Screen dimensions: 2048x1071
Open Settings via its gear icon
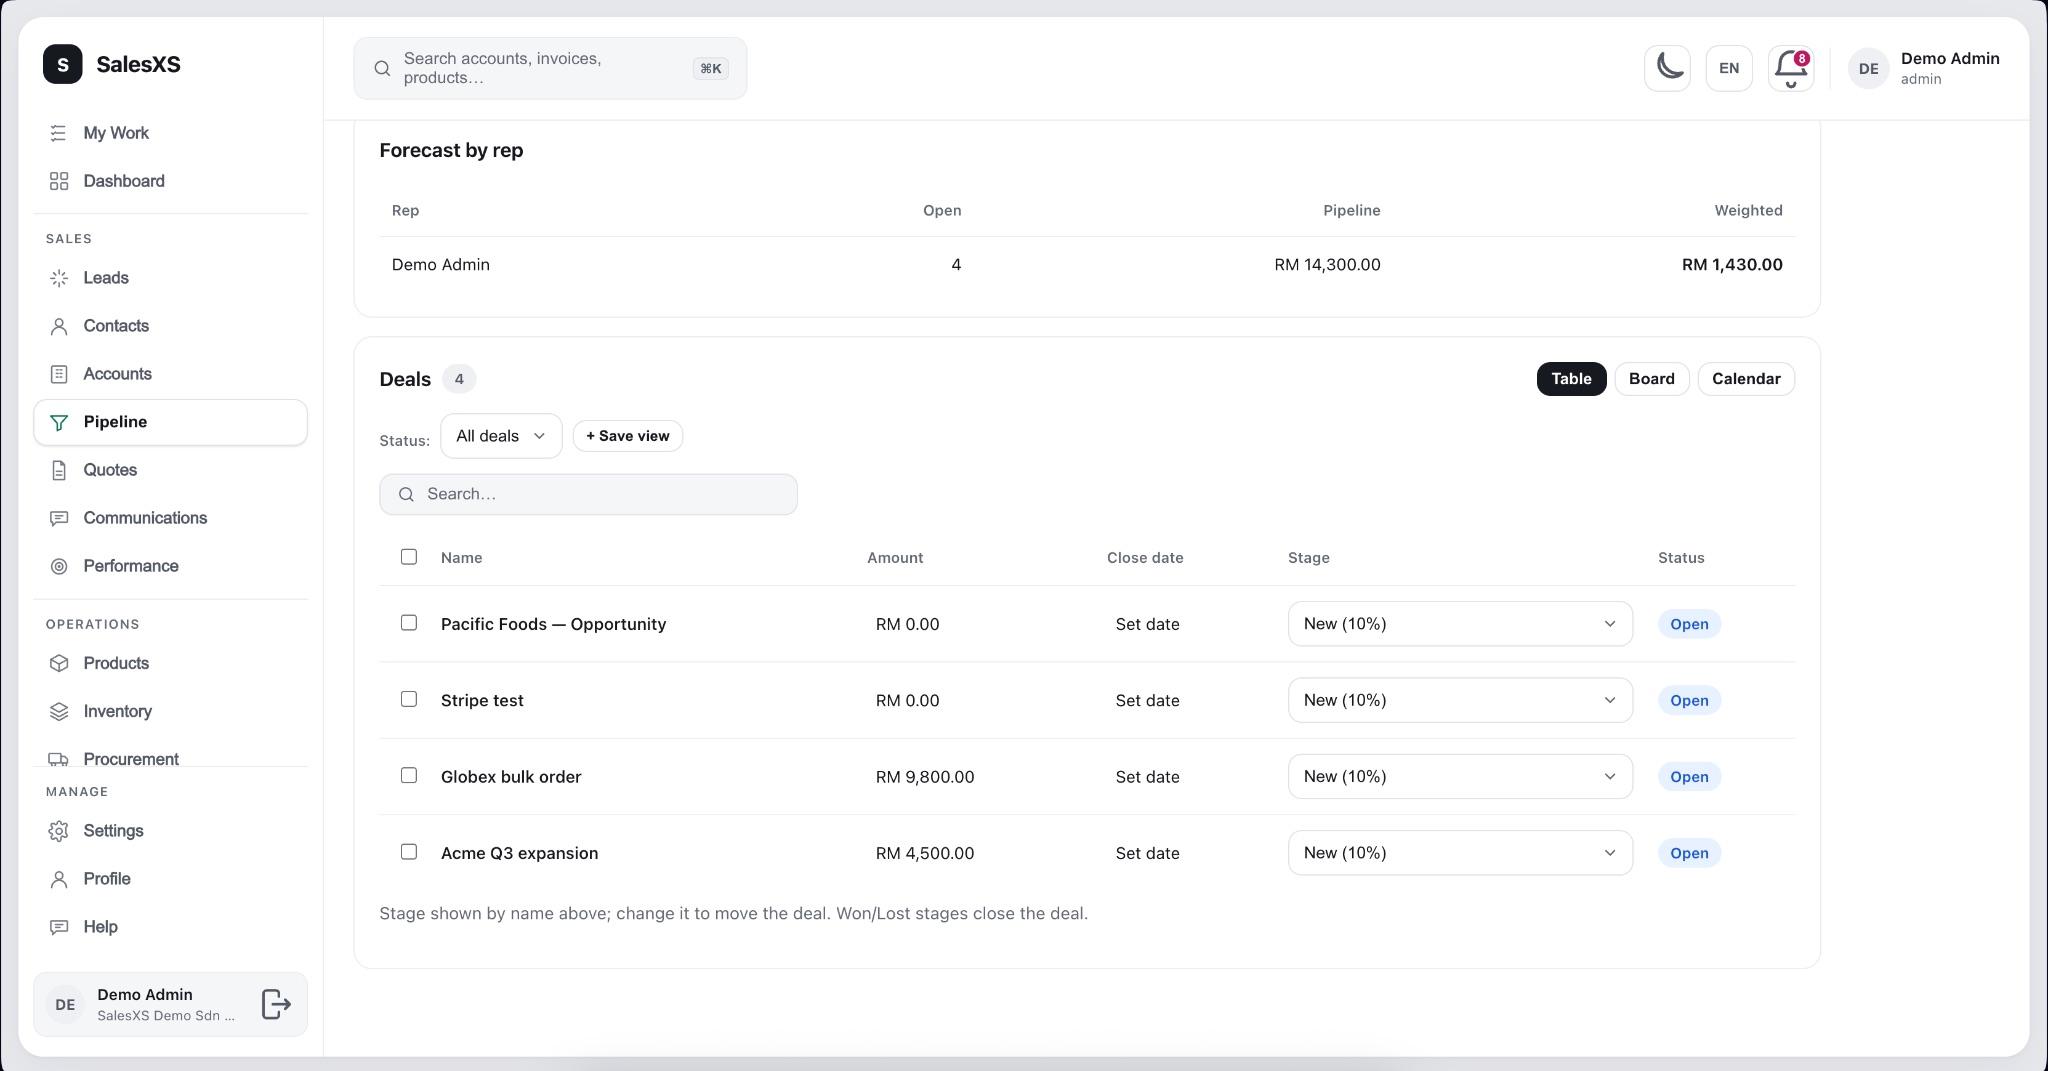tap(59, 831)
